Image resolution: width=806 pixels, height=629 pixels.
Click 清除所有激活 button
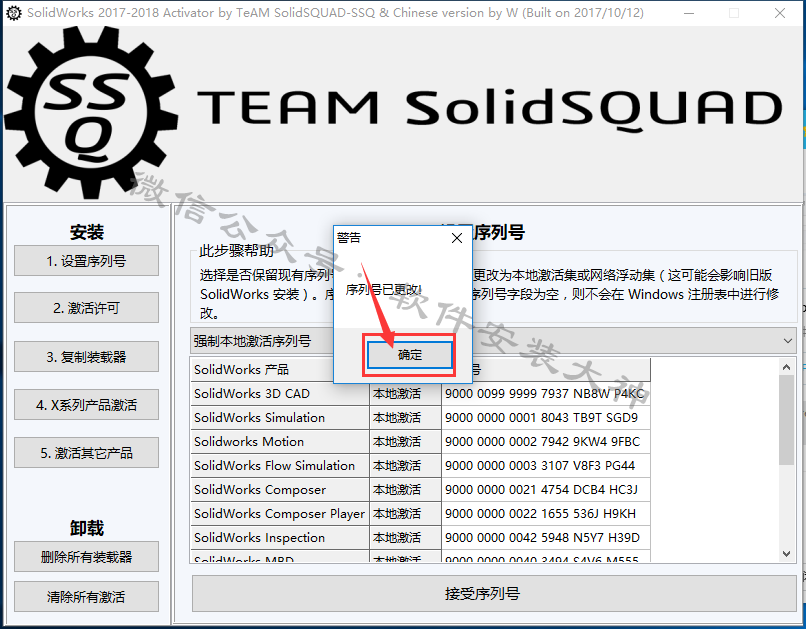(x=86, y=597)
